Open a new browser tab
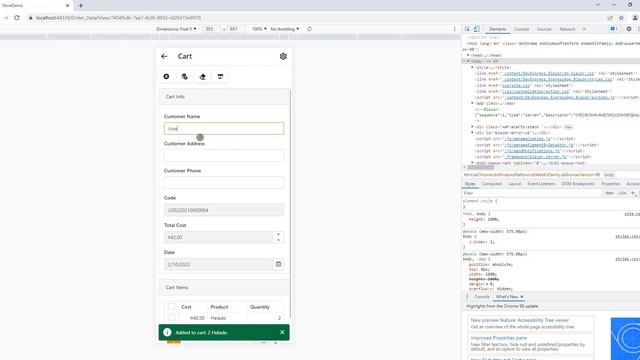 (80, 5)
